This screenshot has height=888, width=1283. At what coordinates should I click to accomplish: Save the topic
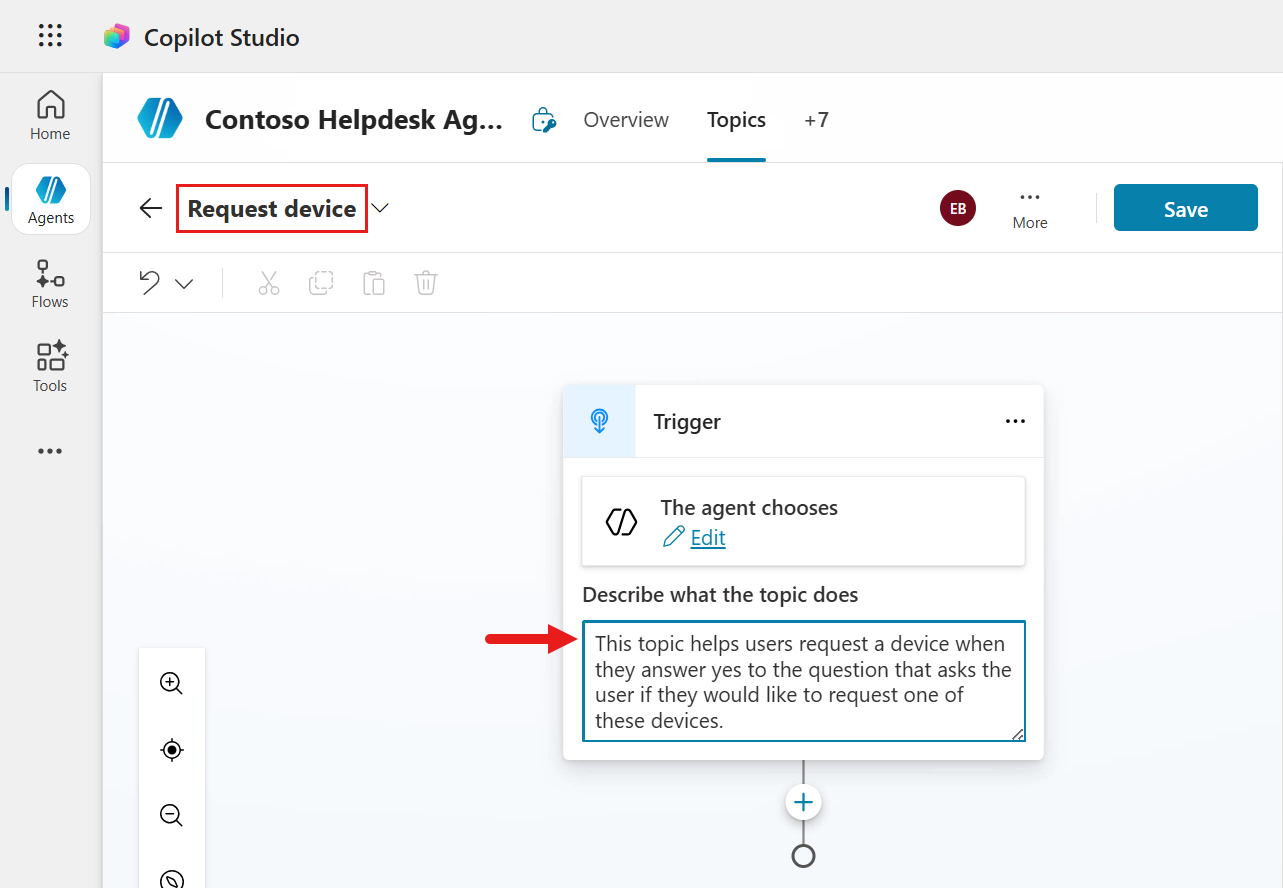pyautogui.click(x=1185, y=207)
